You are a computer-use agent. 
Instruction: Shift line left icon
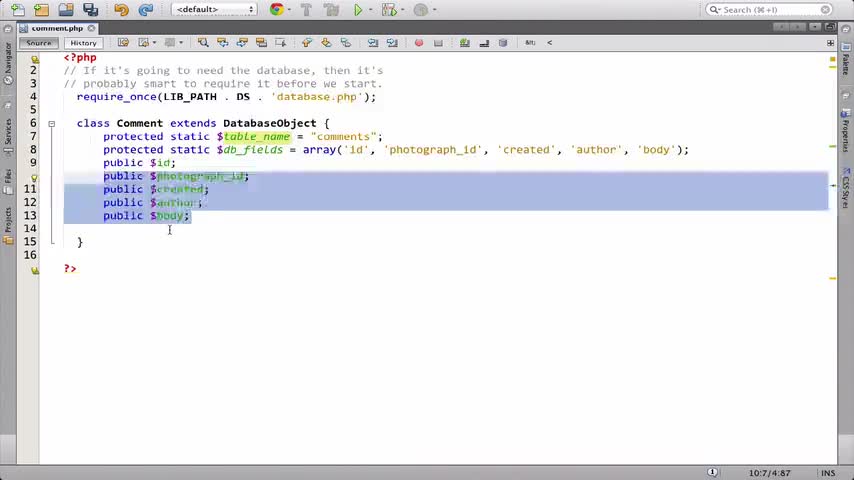click(373, 42)
